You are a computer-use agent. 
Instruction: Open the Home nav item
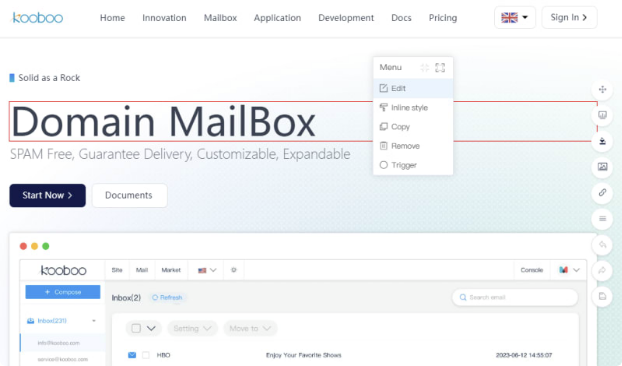pyautogui.click(x=112, y=18)
